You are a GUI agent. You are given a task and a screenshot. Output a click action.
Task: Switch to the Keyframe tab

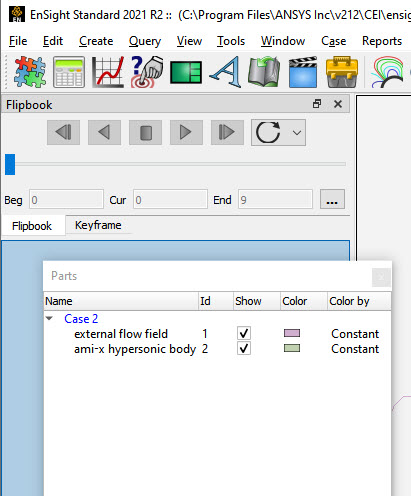click(98, 225)
